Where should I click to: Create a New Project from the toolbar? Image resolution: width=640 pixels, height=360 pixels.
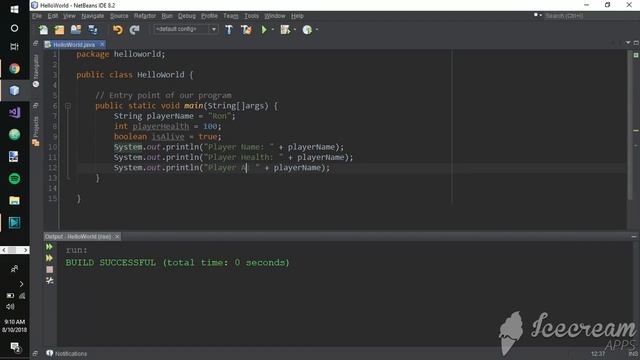tap(60, 29)
